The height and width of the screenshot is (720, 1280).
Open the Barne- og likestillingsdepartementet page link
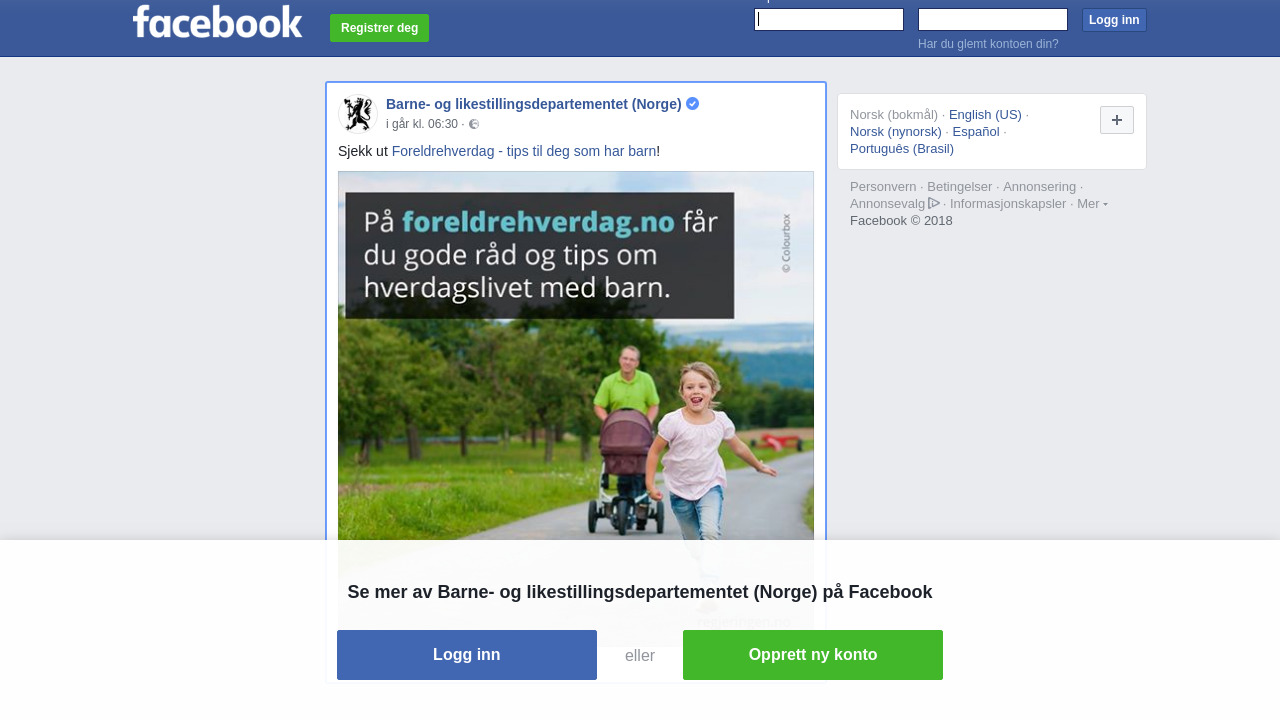(534, 104)
